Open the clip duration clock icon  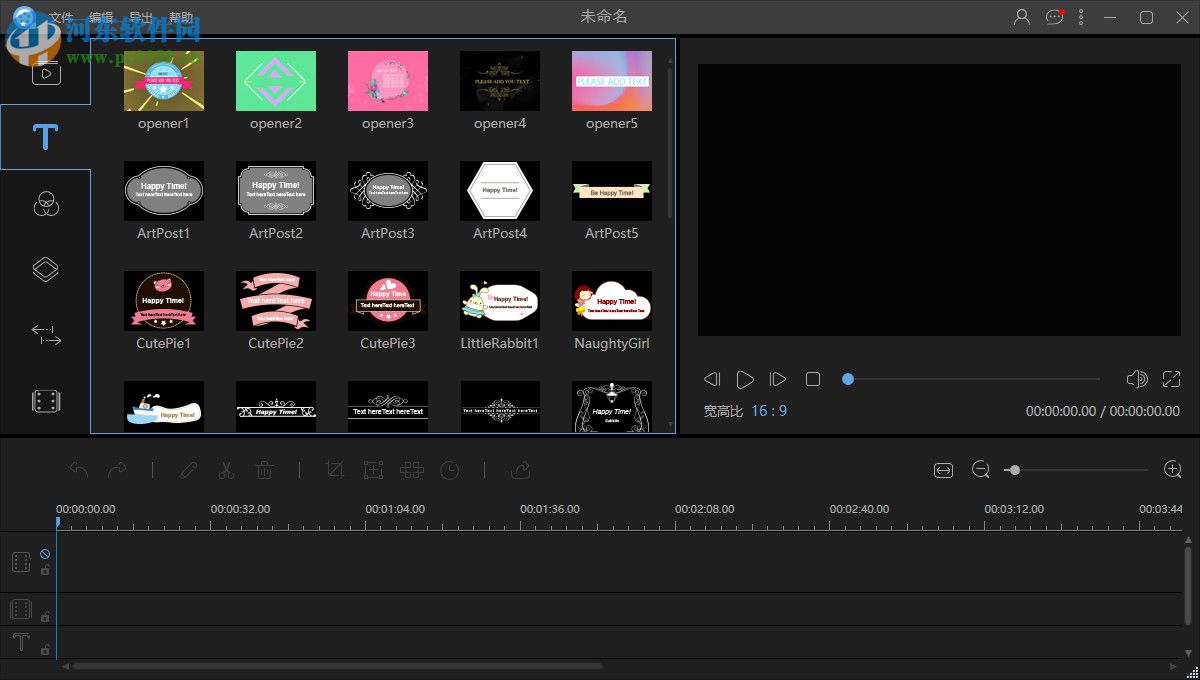pyautogui.click(x=449, y=470)
